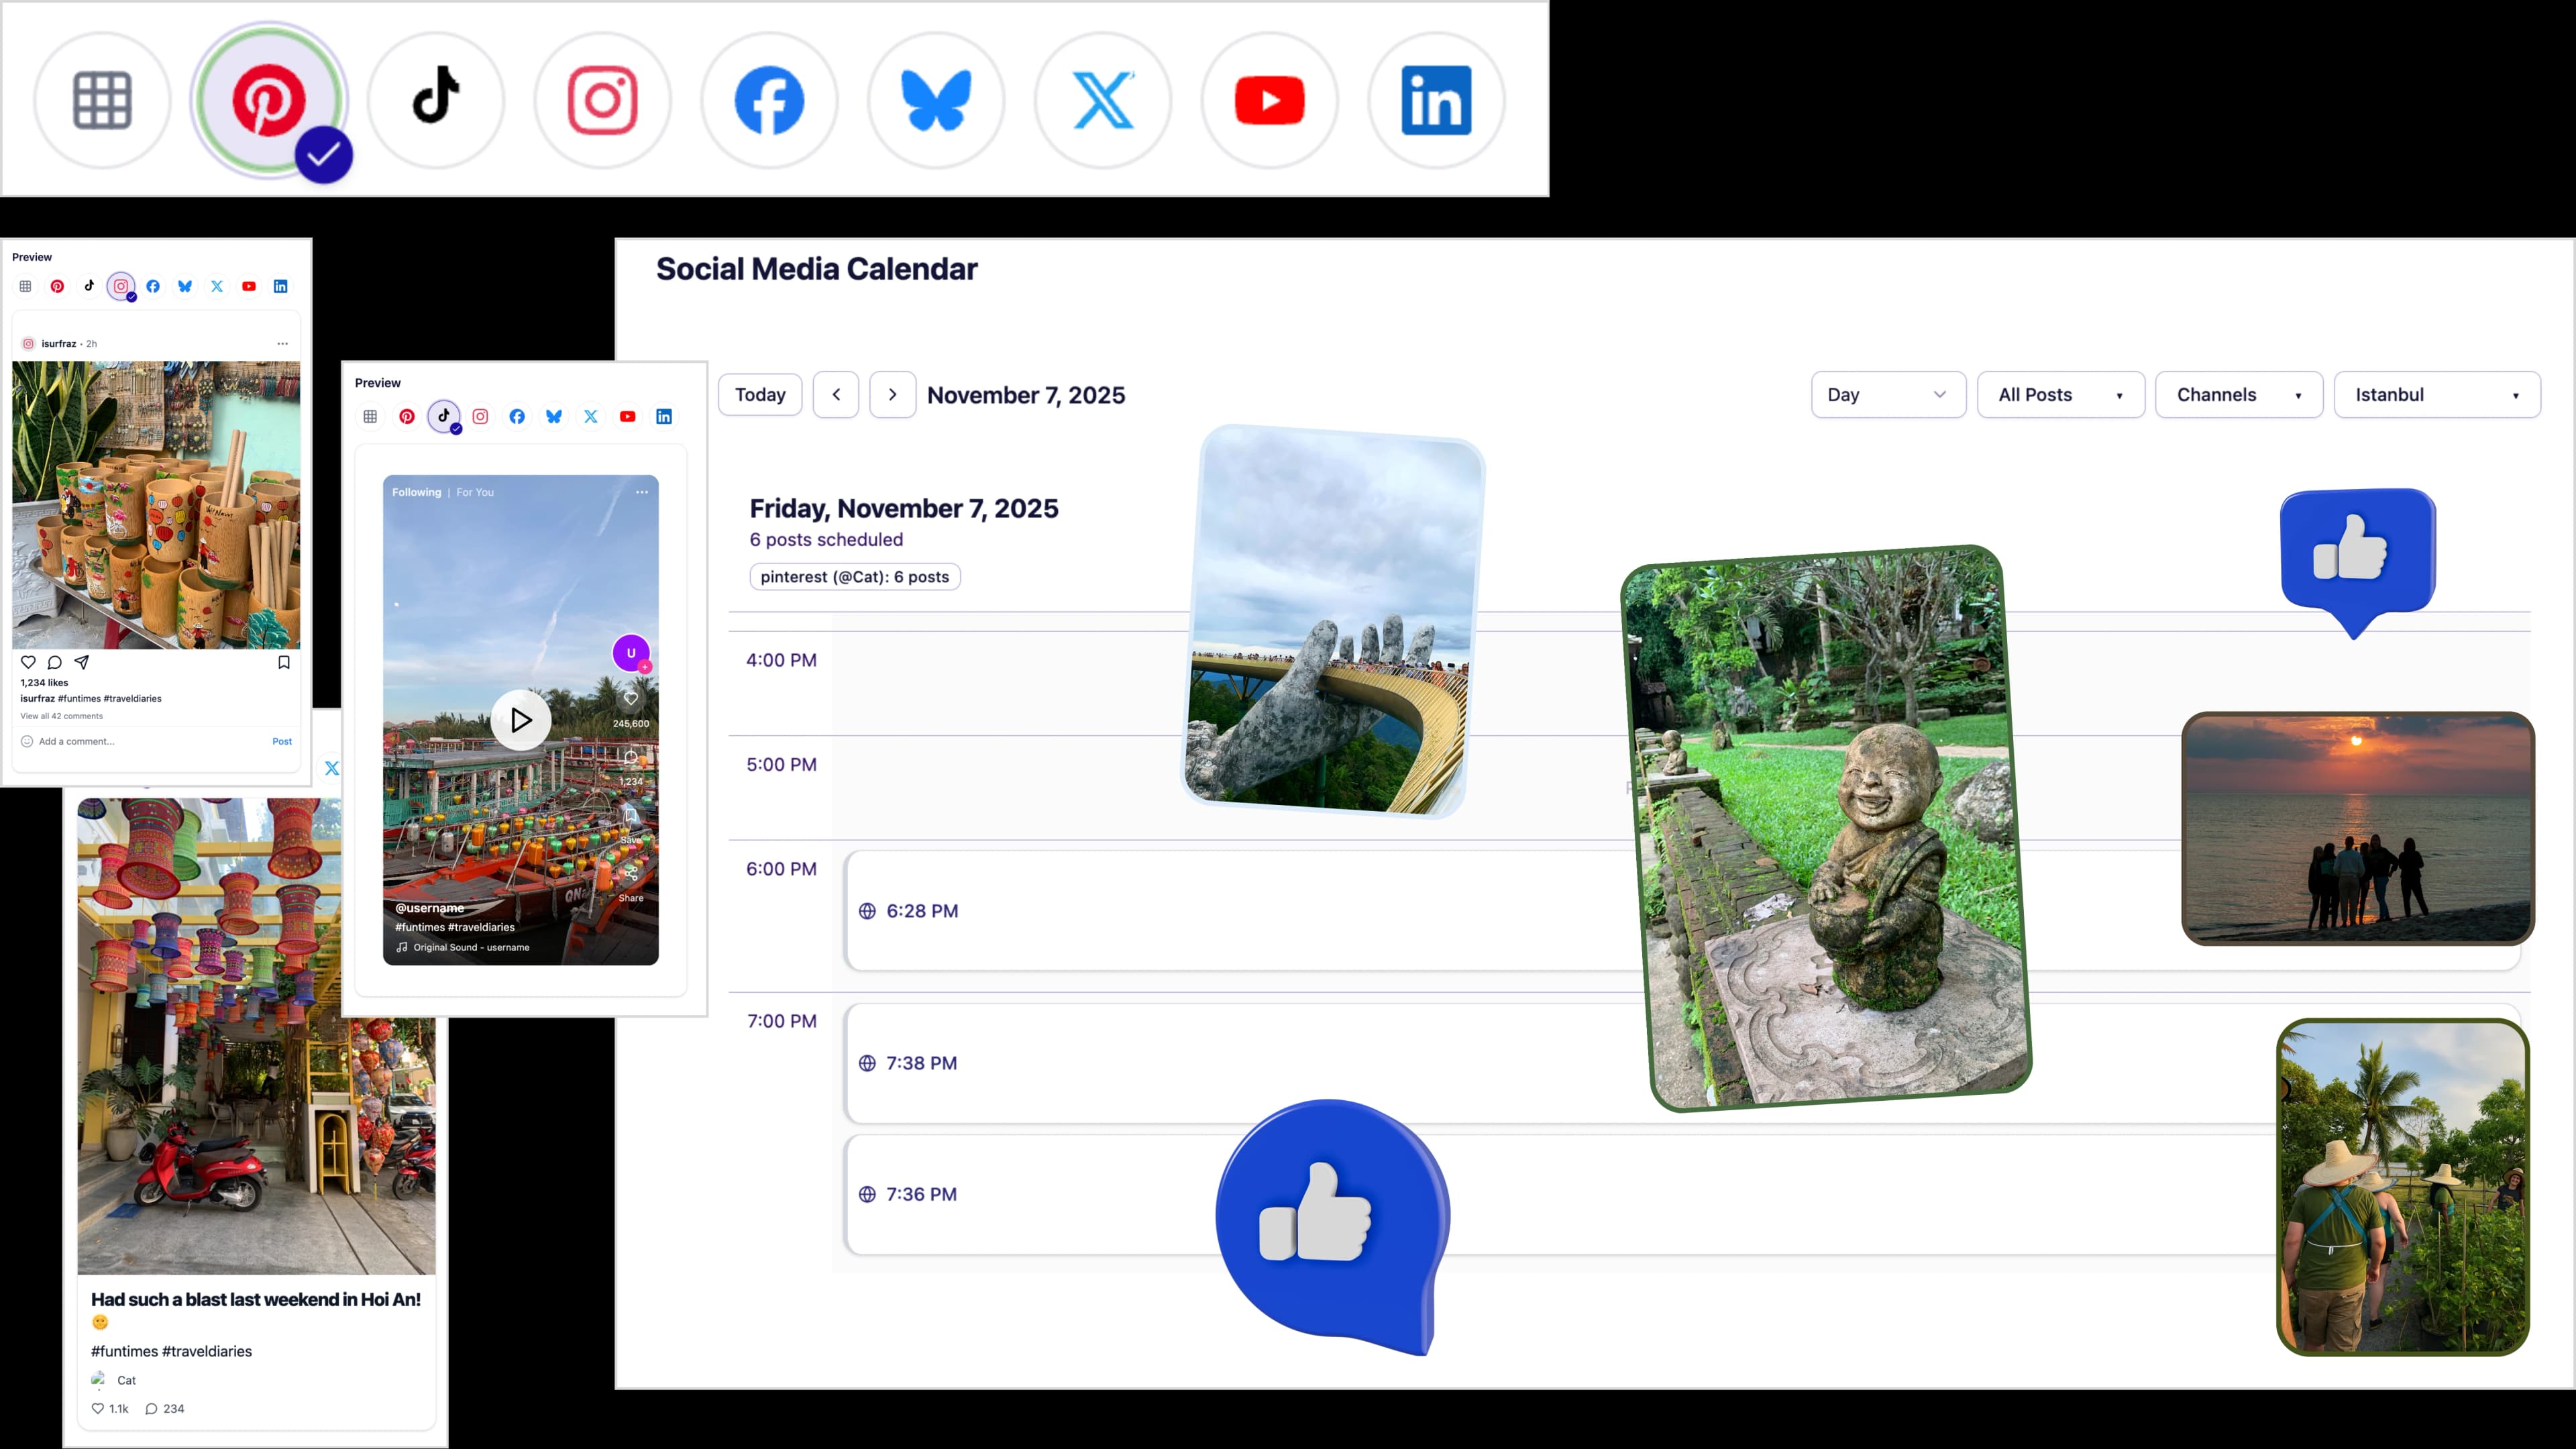Screen dimensions: 2576x1449
Task: Play the TikTok video preview
Action: pyautogui.click(x=520, y=719)
